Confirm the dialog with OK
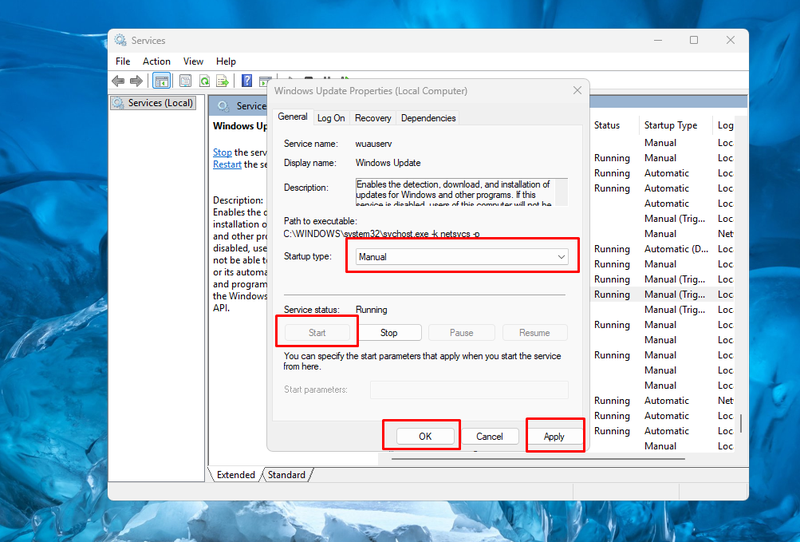The height and width of the screenshot is (542, 800). [425, 436]
